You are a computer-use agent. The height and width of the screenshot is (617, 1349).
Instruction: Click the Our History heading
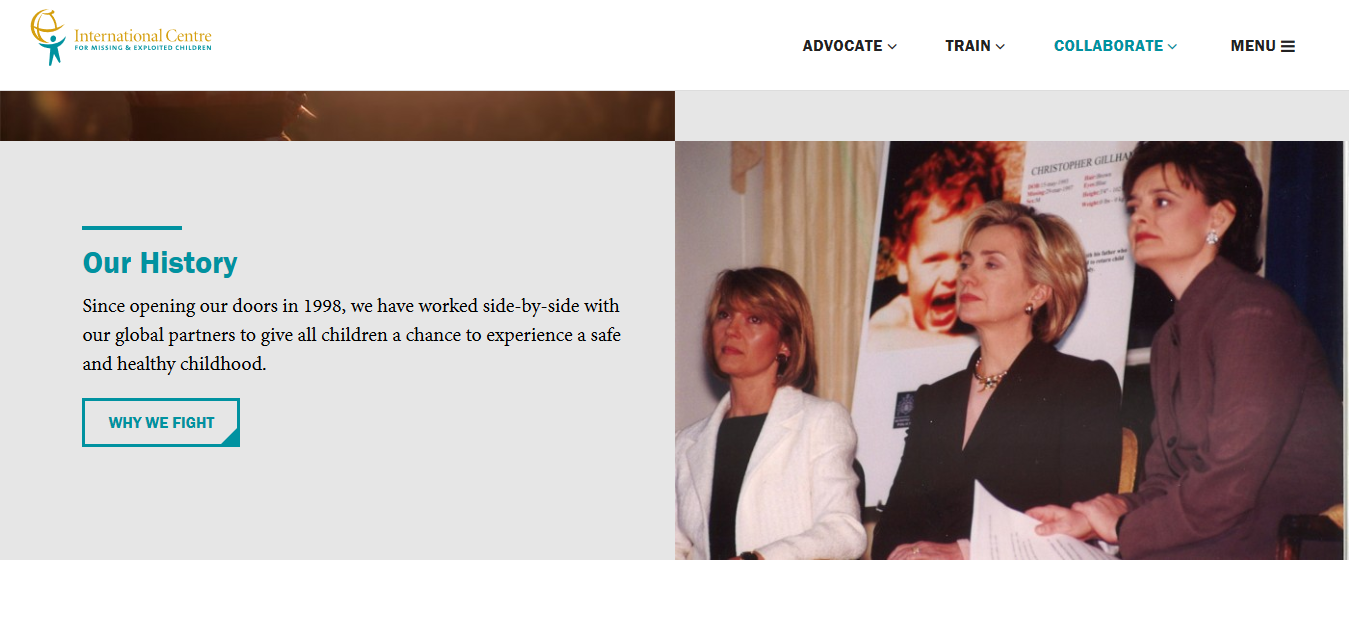coord(160,262)
